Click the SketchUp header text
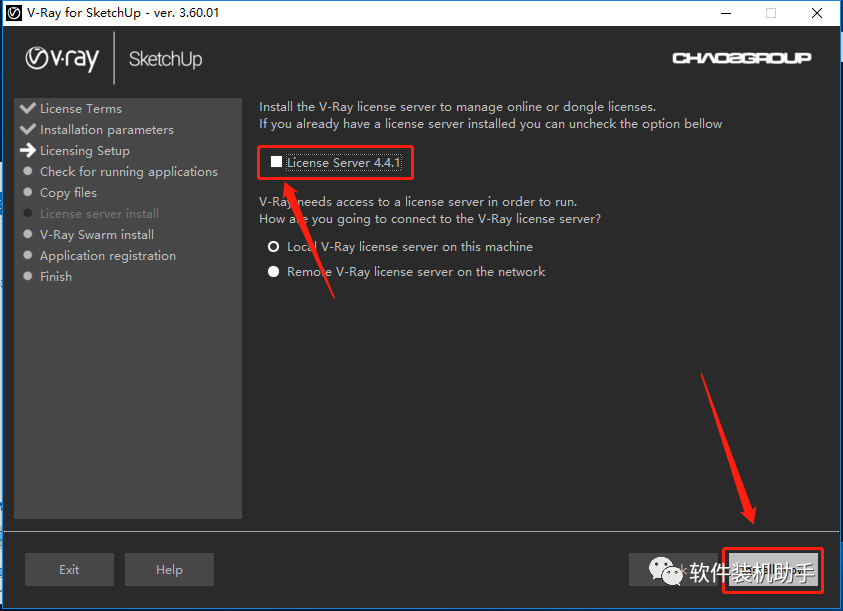Viewport: 843px width, 611px height. point(166,59)
